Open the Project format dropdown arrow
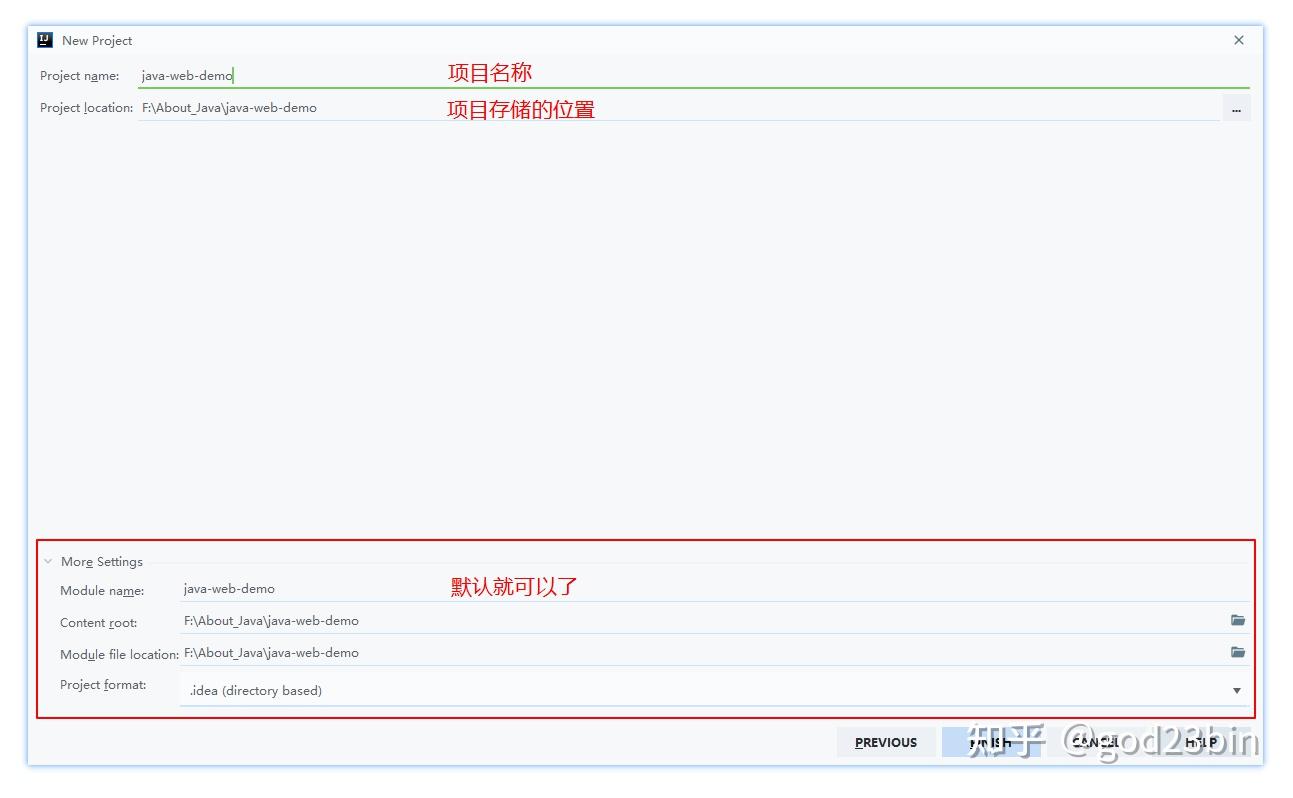Viewport: 1293px width, 798px height. coord(1237,690)
